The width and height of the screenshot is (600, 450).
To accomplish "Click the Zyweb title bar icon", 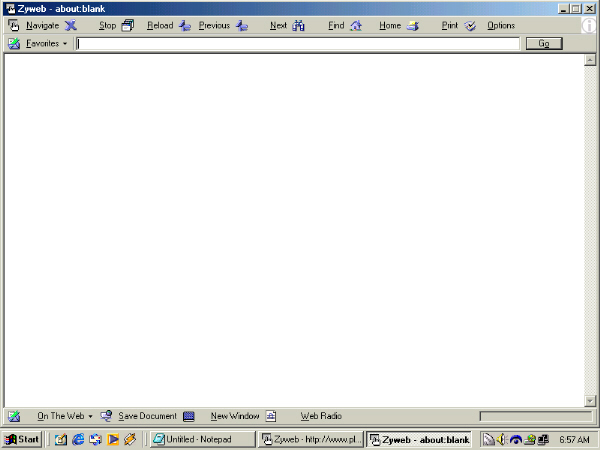I will [10, 9].
